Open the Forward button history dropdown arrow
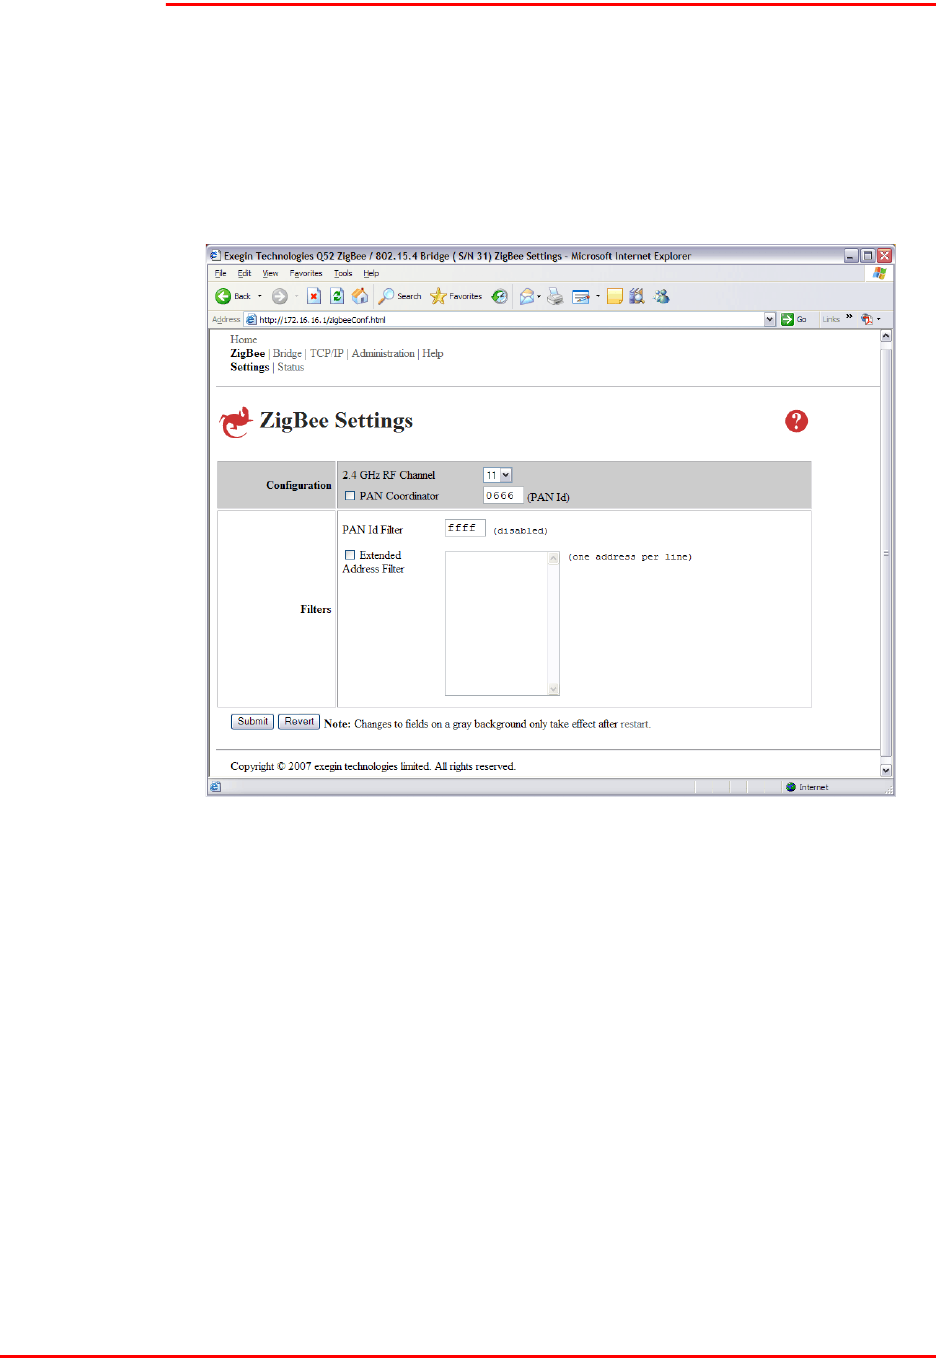936x1362 pixels. [297, 296]
